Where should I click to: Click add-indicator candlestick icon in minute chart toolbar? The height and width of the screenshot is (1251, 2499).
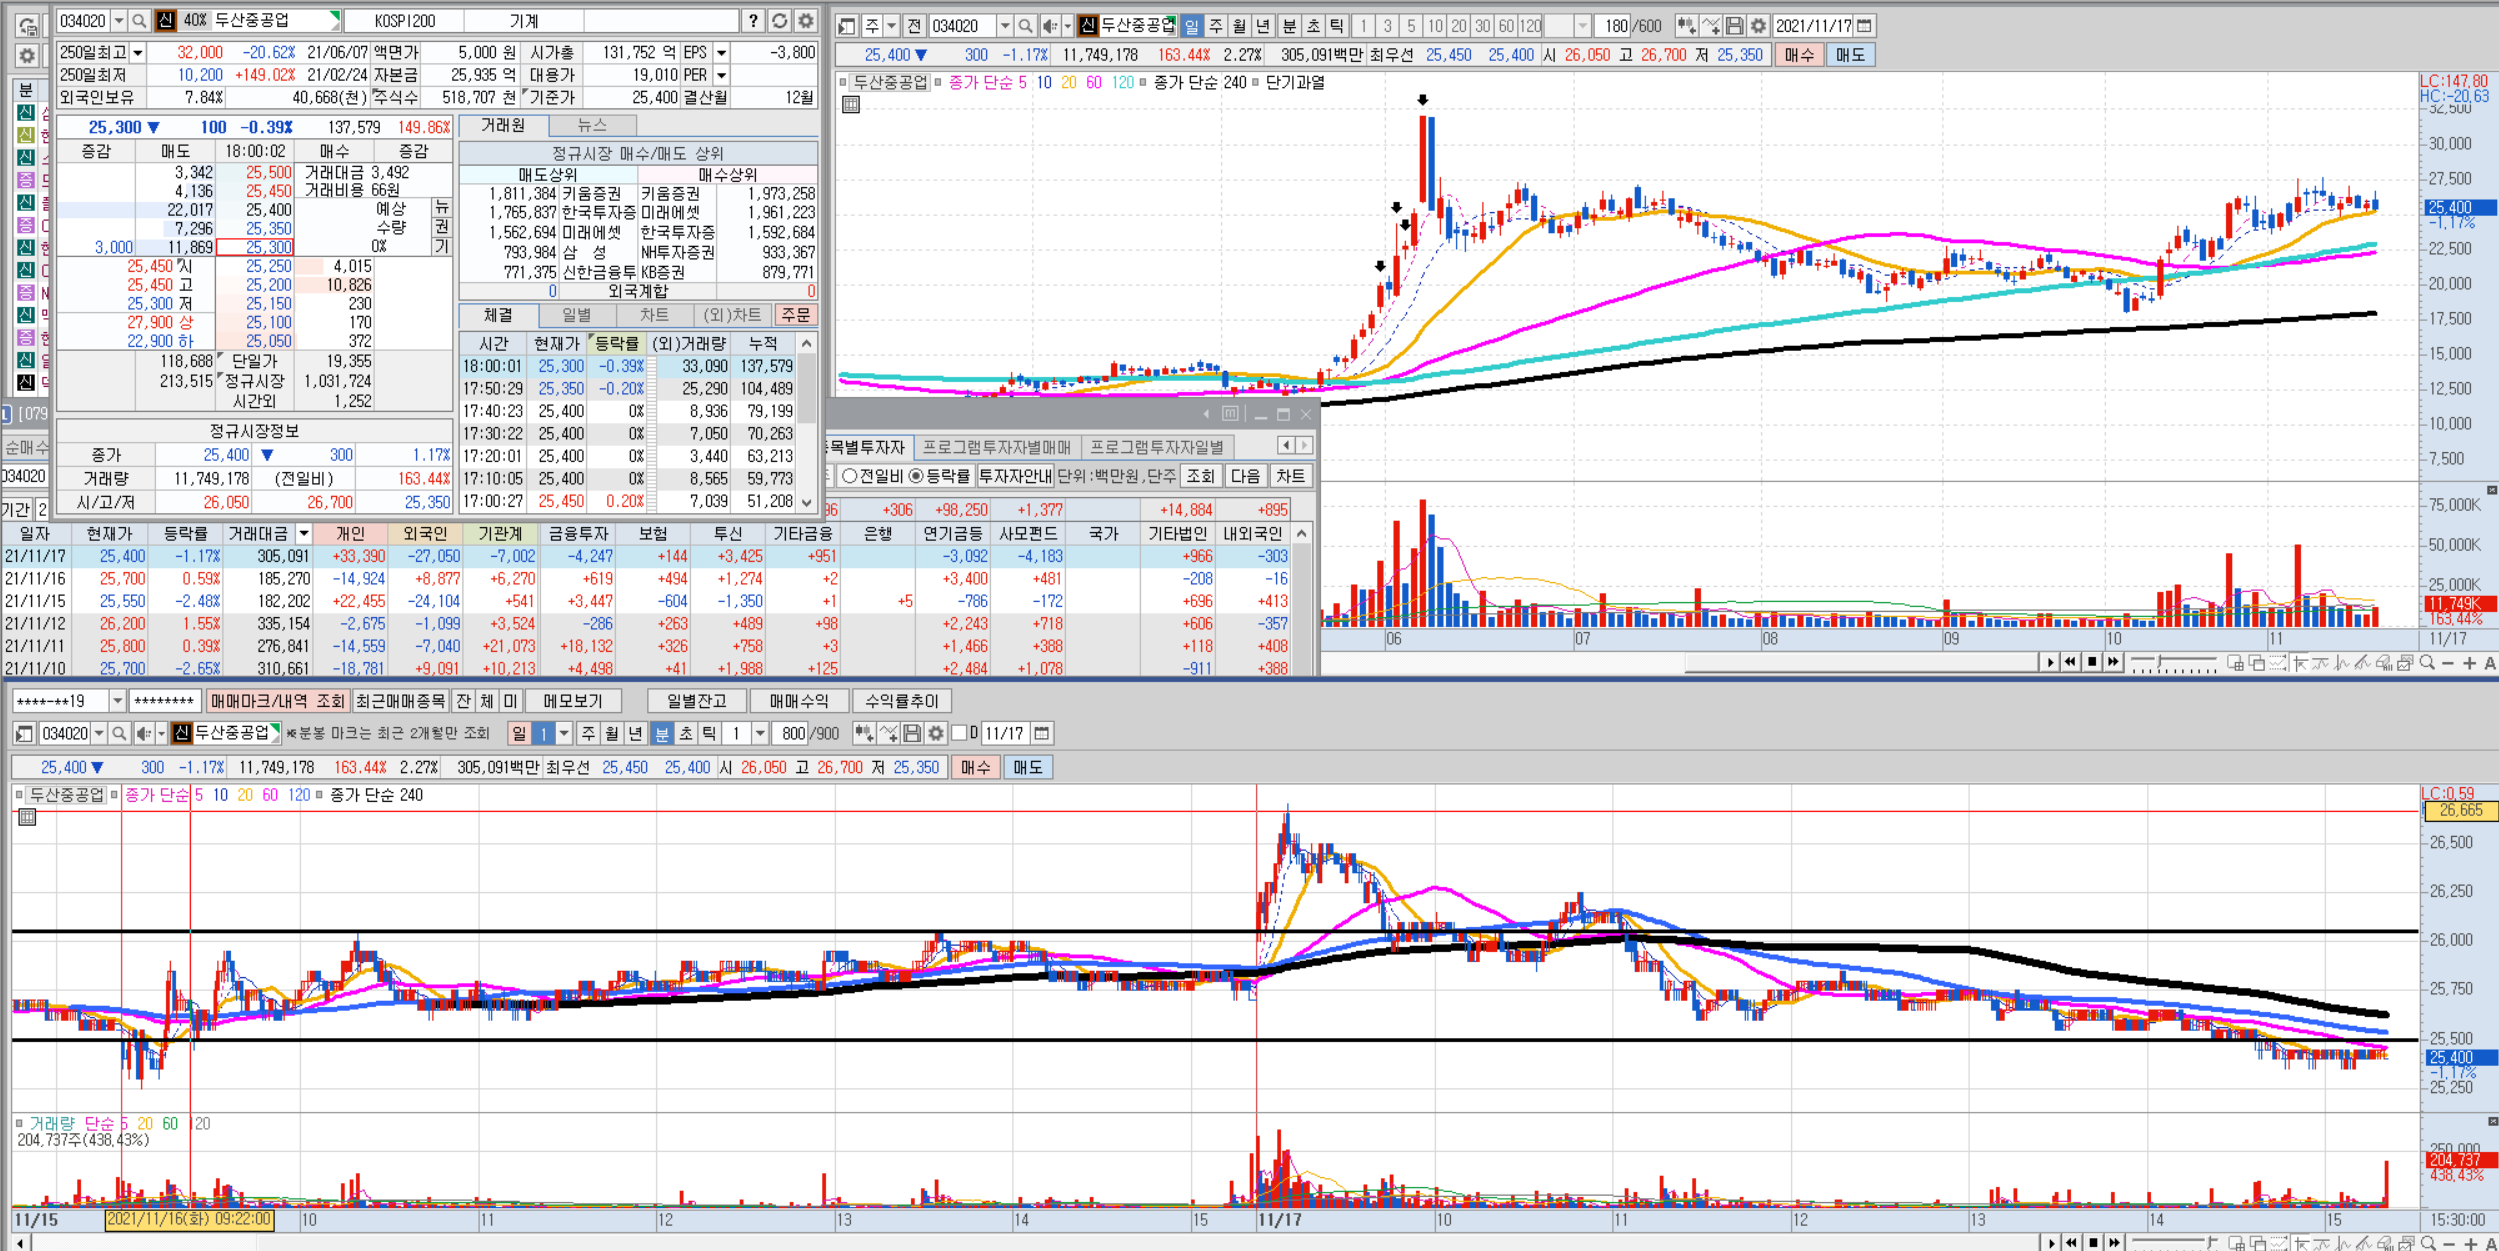(x=863, y=734)
